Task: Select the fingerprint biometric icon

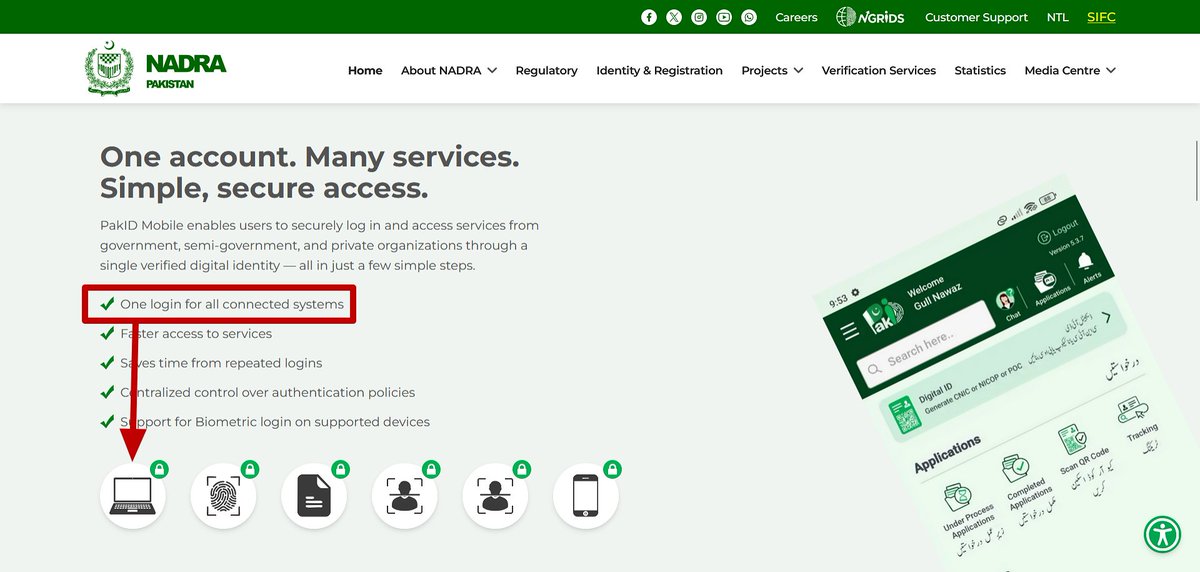Action: (x=223, y=496)
